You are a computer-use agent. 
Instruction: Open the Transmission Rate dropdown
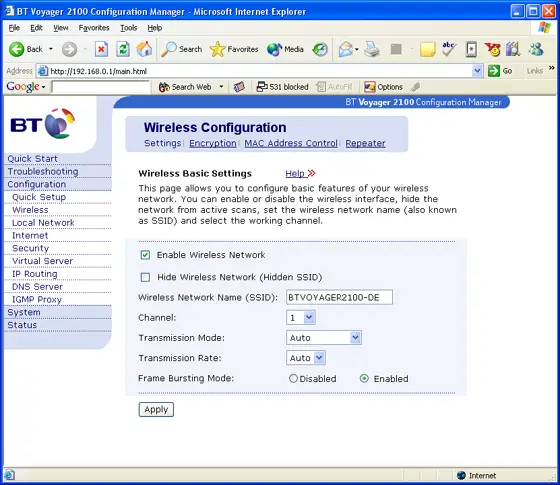point(305,358)
